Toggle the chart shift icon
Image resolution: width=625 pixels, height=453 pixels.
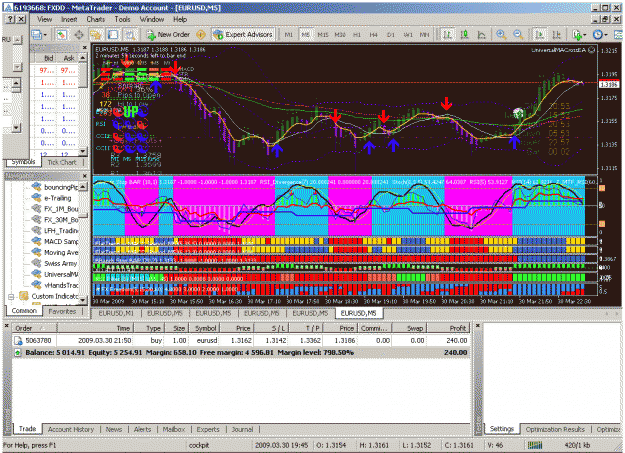point(557,35)
